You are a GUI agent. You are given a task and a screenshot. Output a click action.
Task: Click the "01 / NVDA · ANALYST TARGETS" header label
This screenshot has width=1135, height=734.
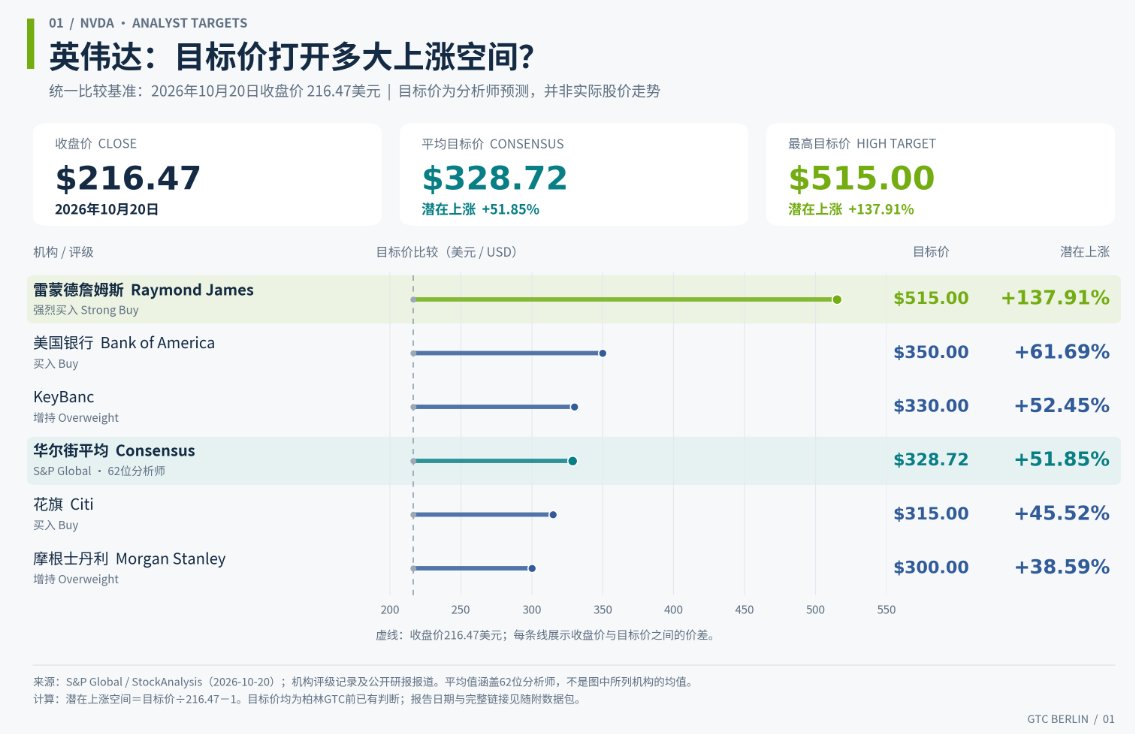click(148, 23)
